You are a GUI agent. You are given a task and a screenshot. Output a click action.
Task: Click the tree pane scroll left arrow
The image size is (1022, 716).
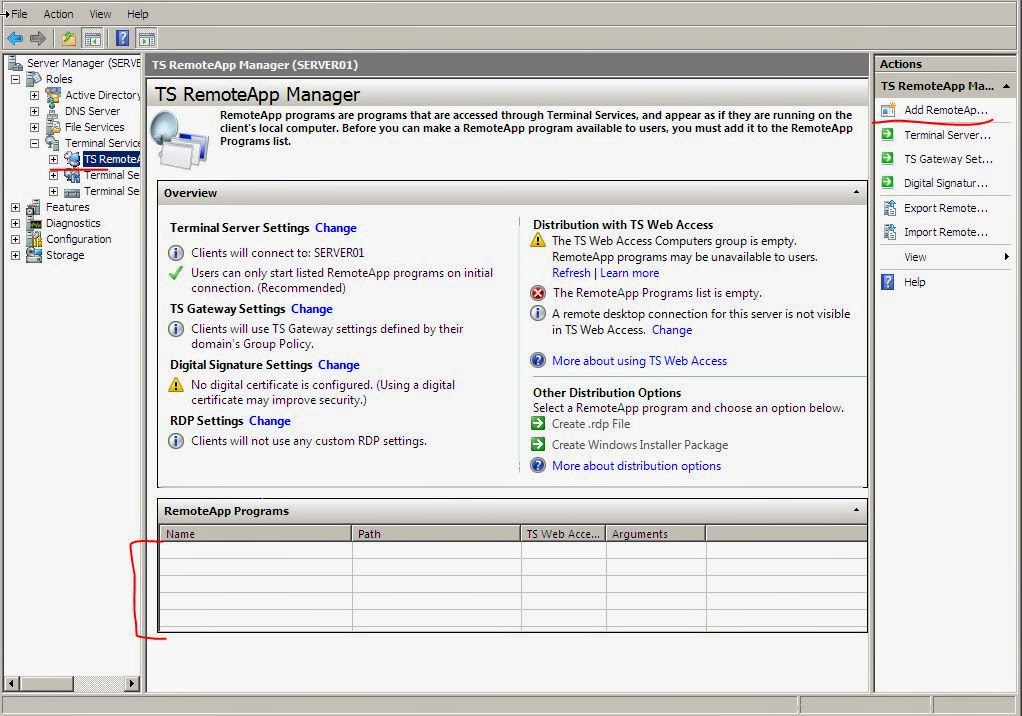click(12, 683)
